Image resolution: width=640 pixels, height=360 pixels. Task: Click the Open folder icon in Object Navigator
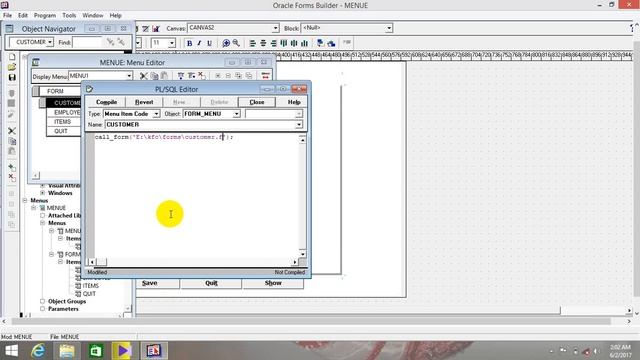(12, 67)
